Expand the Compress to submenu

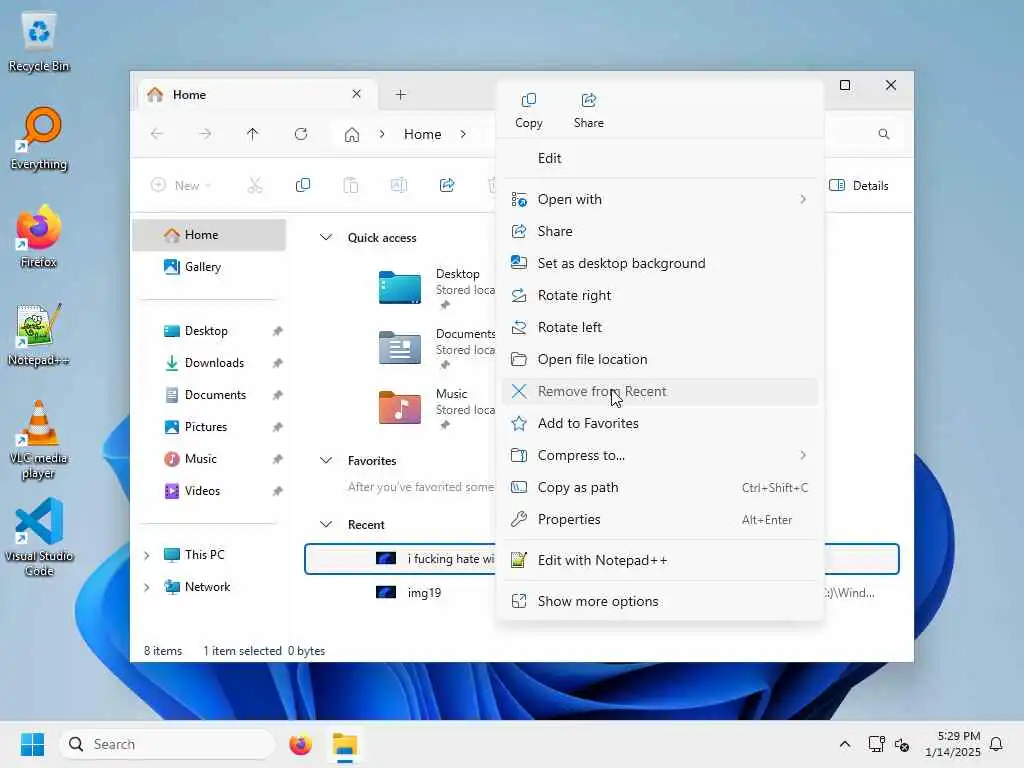click(660, 455)
